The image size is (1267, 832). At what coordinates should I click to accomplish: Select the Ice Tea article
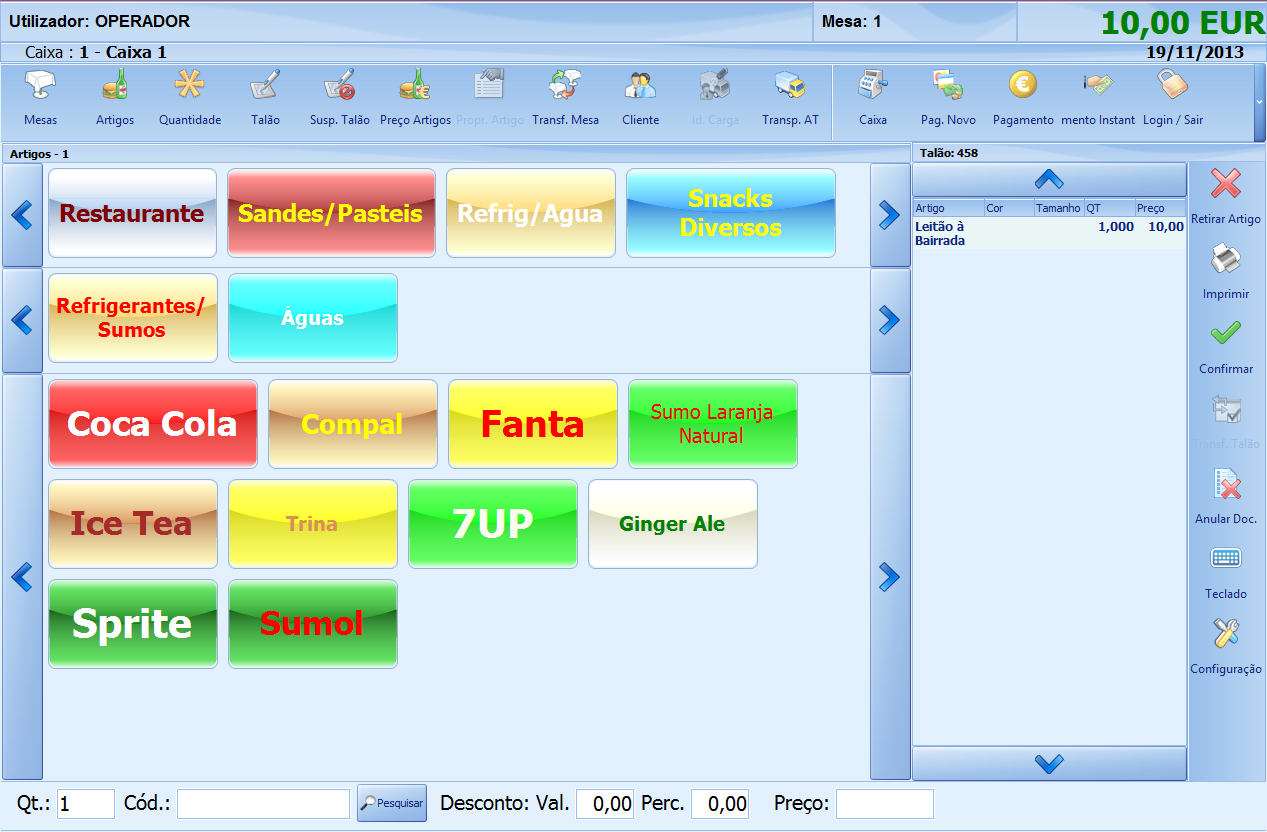[132, 524]
